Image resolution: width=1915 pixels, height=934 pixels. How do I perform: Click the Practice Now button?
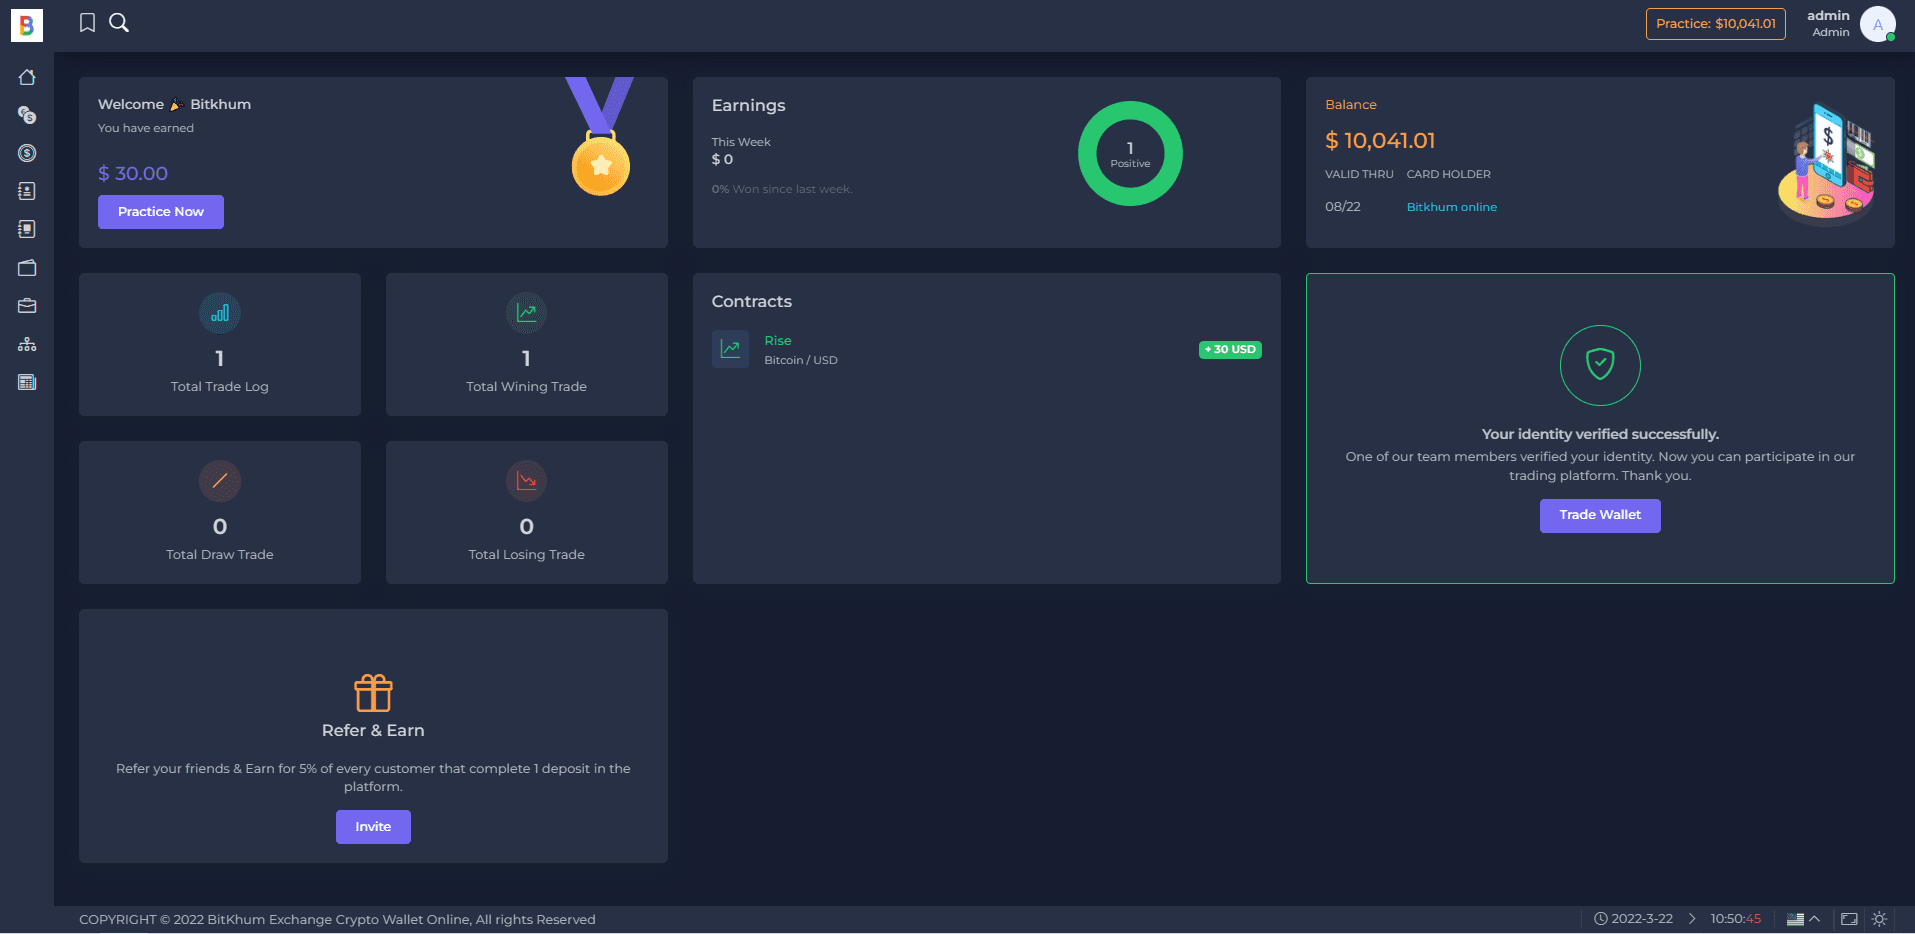pos(161,212)
